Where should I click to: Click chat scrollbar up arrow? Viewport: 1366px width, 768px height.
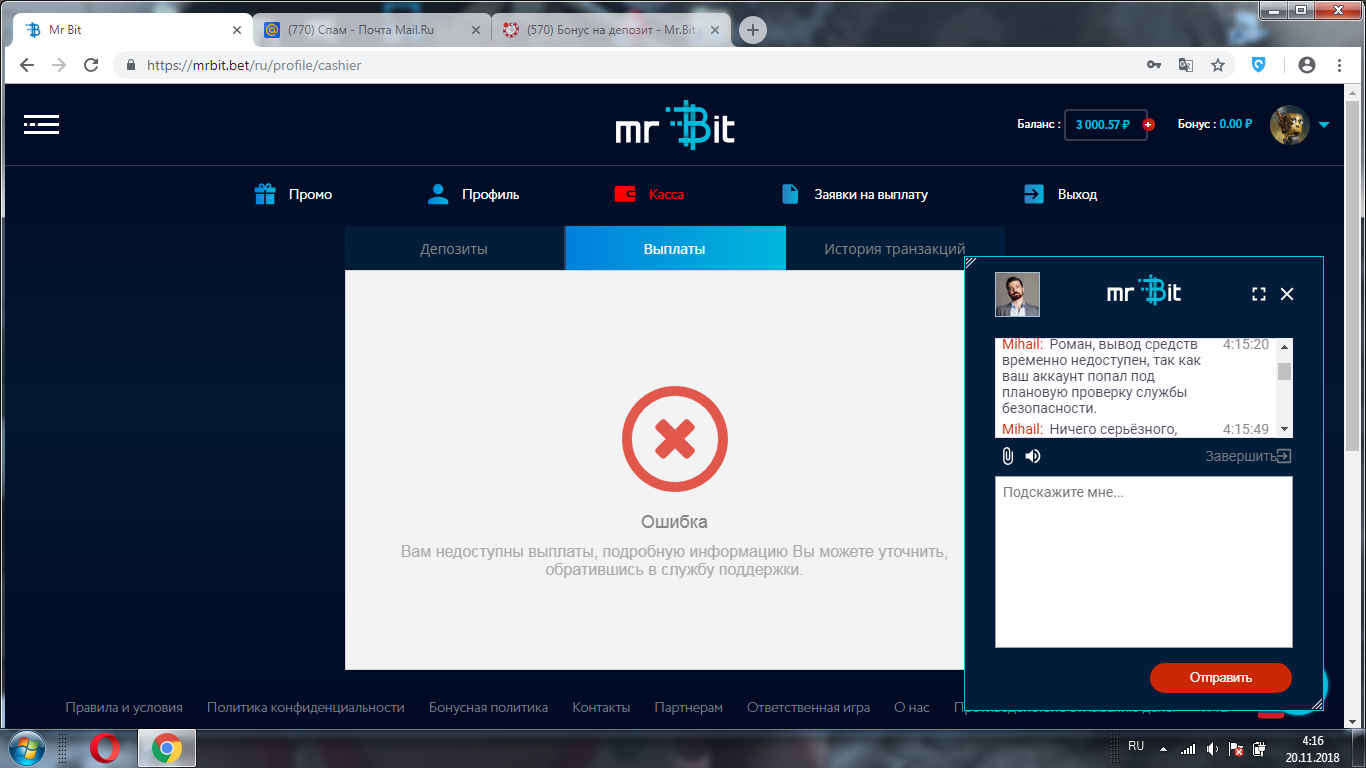click(x=1285, y=346)
